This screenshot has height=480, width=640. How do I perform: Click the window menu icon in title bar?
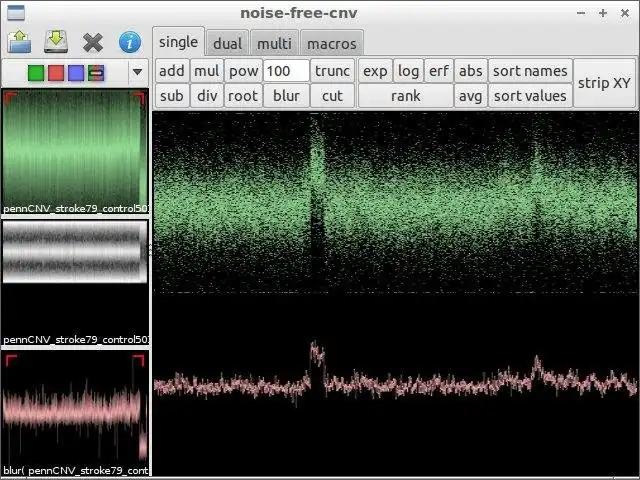coord(16,13)
